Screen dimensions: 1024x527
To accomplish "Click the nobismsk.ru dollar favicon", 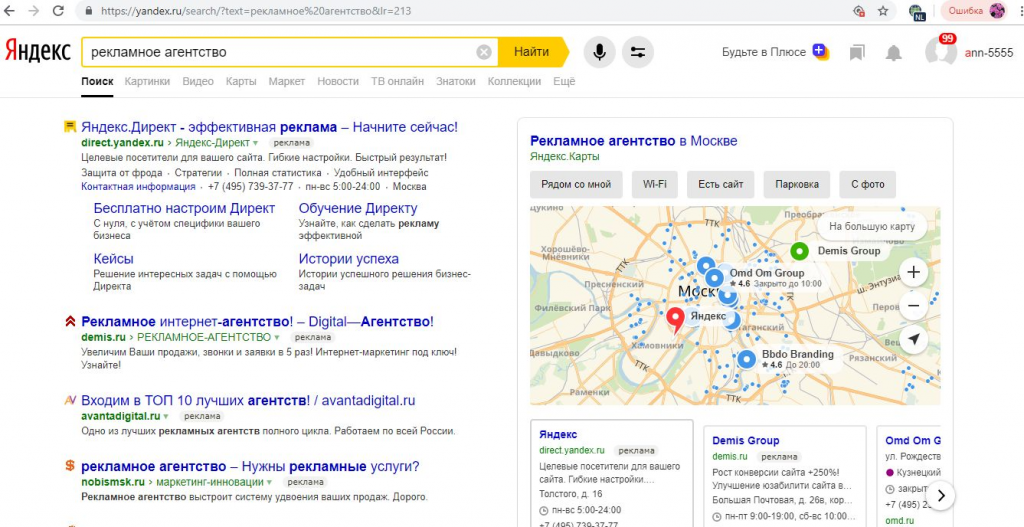I will (70, 466).
